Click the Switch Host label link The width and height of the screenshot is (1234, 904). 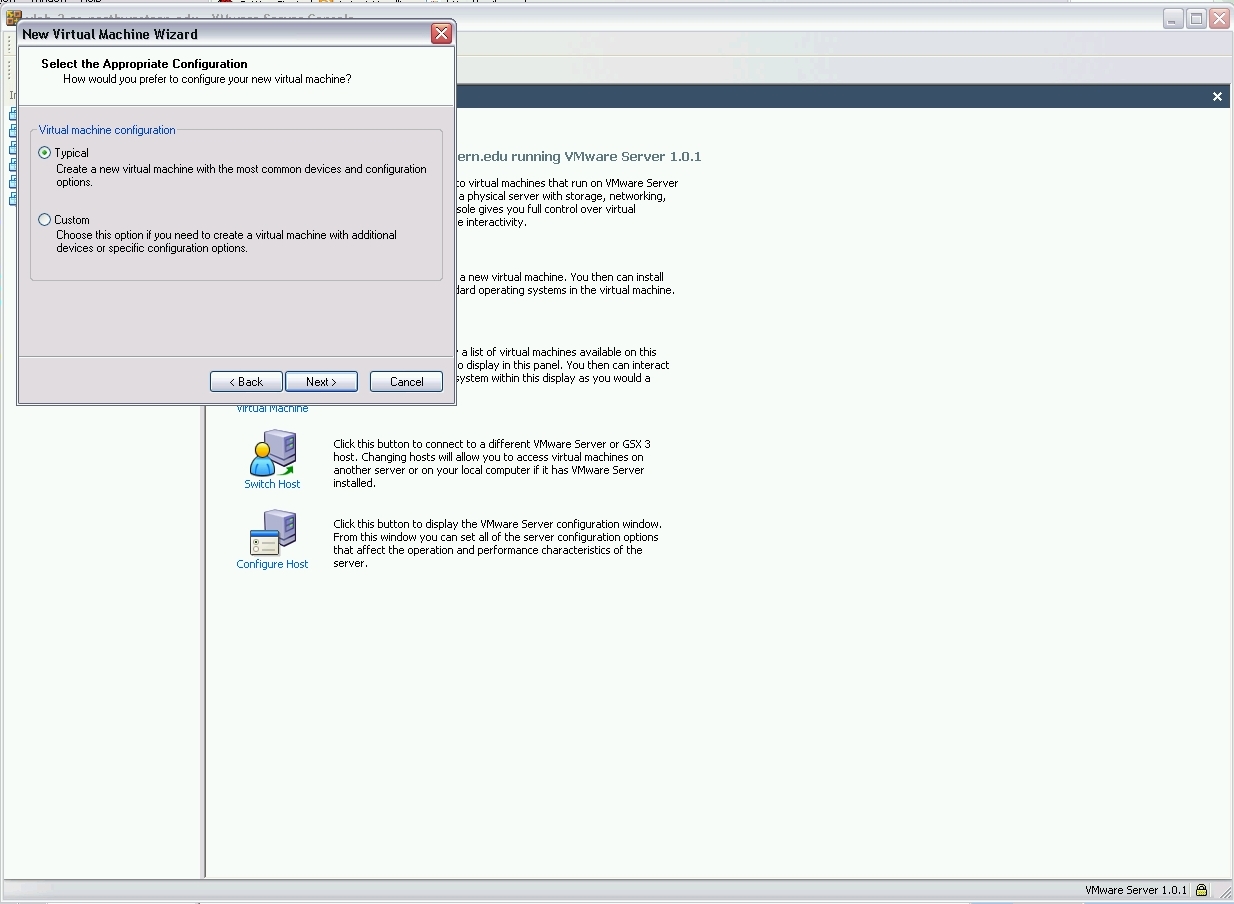[272, 484]
